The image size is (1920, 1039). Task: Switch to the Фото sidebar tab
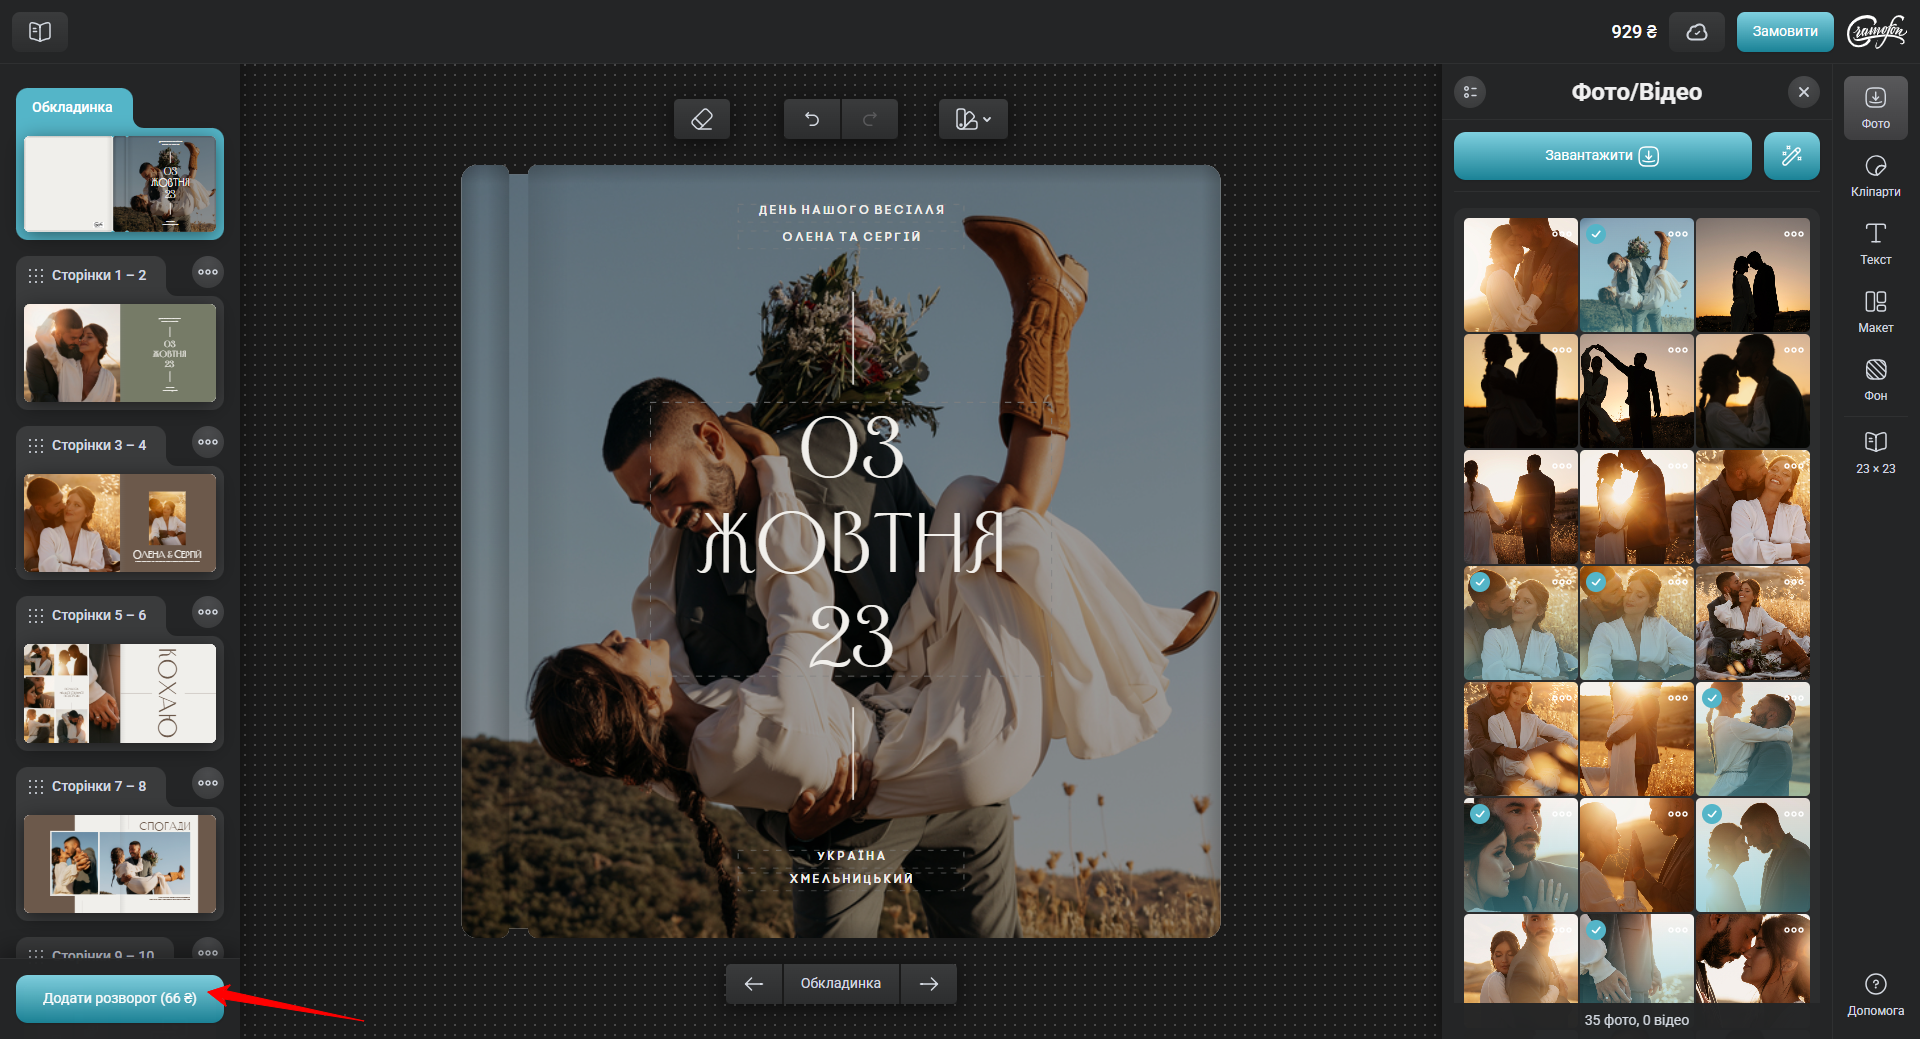(1875, 108)
